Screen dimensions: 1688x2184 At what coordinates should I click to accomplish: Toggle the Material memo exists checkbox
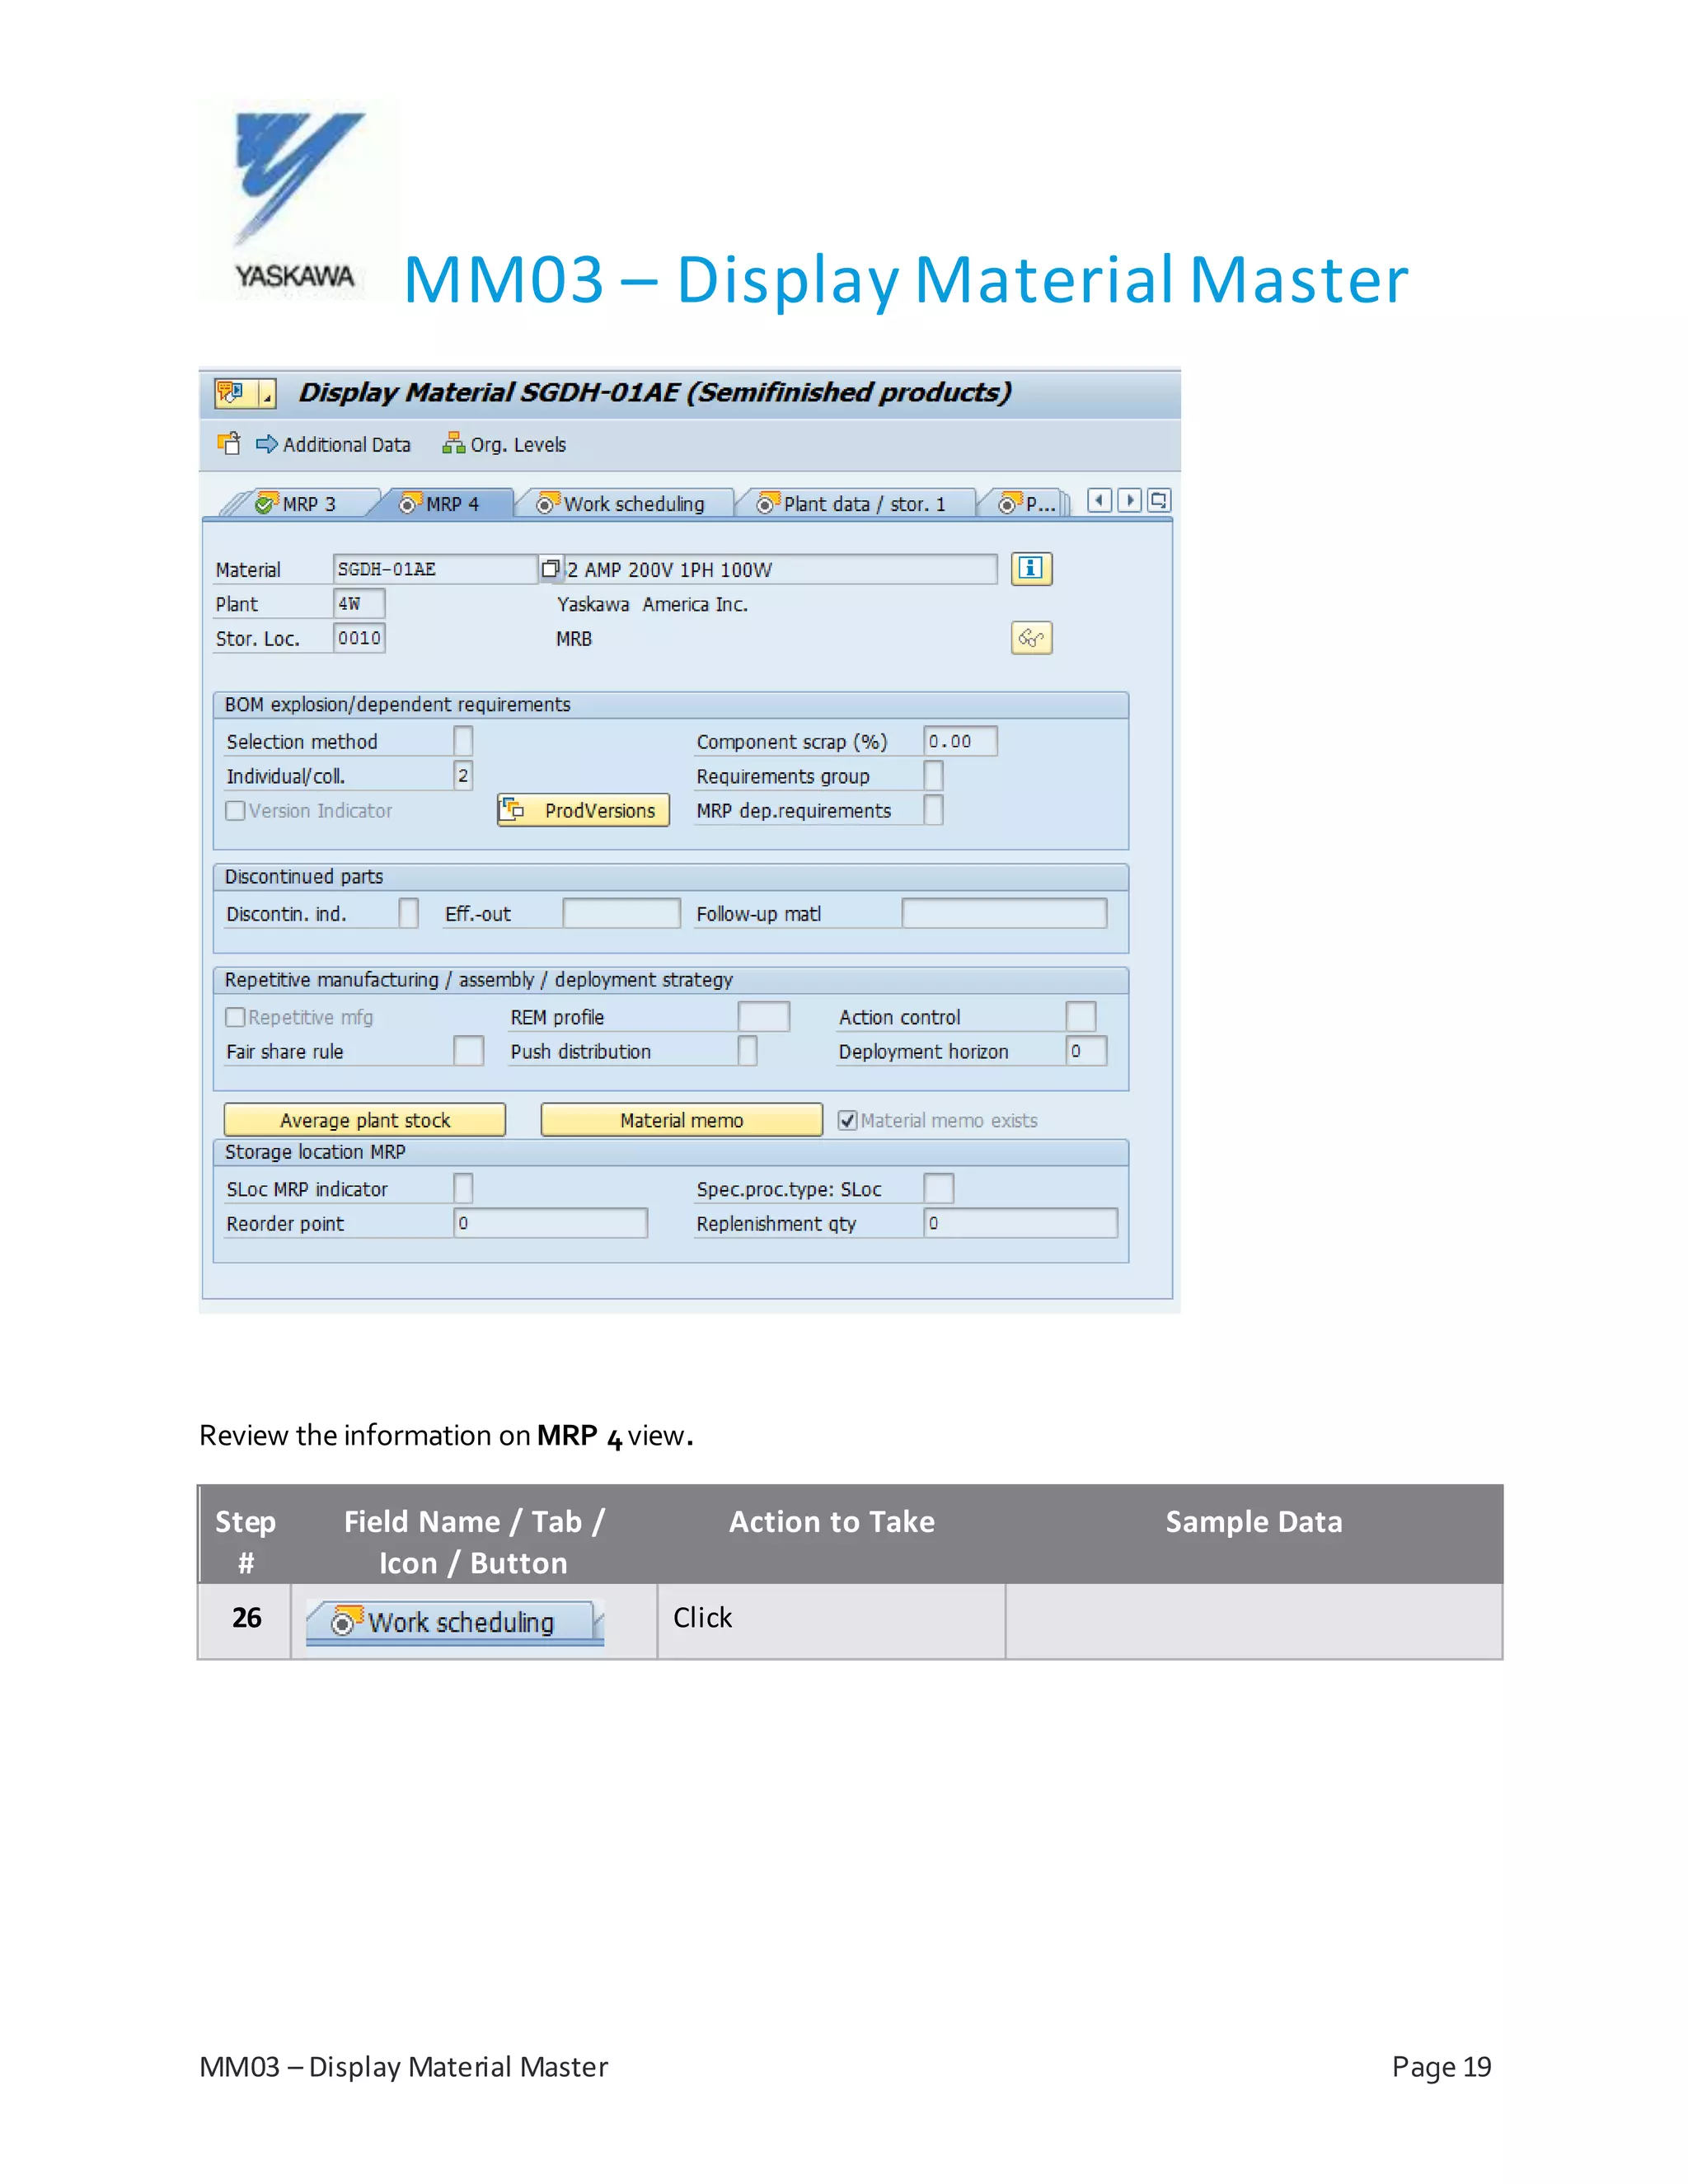[x=848, y=1121]
